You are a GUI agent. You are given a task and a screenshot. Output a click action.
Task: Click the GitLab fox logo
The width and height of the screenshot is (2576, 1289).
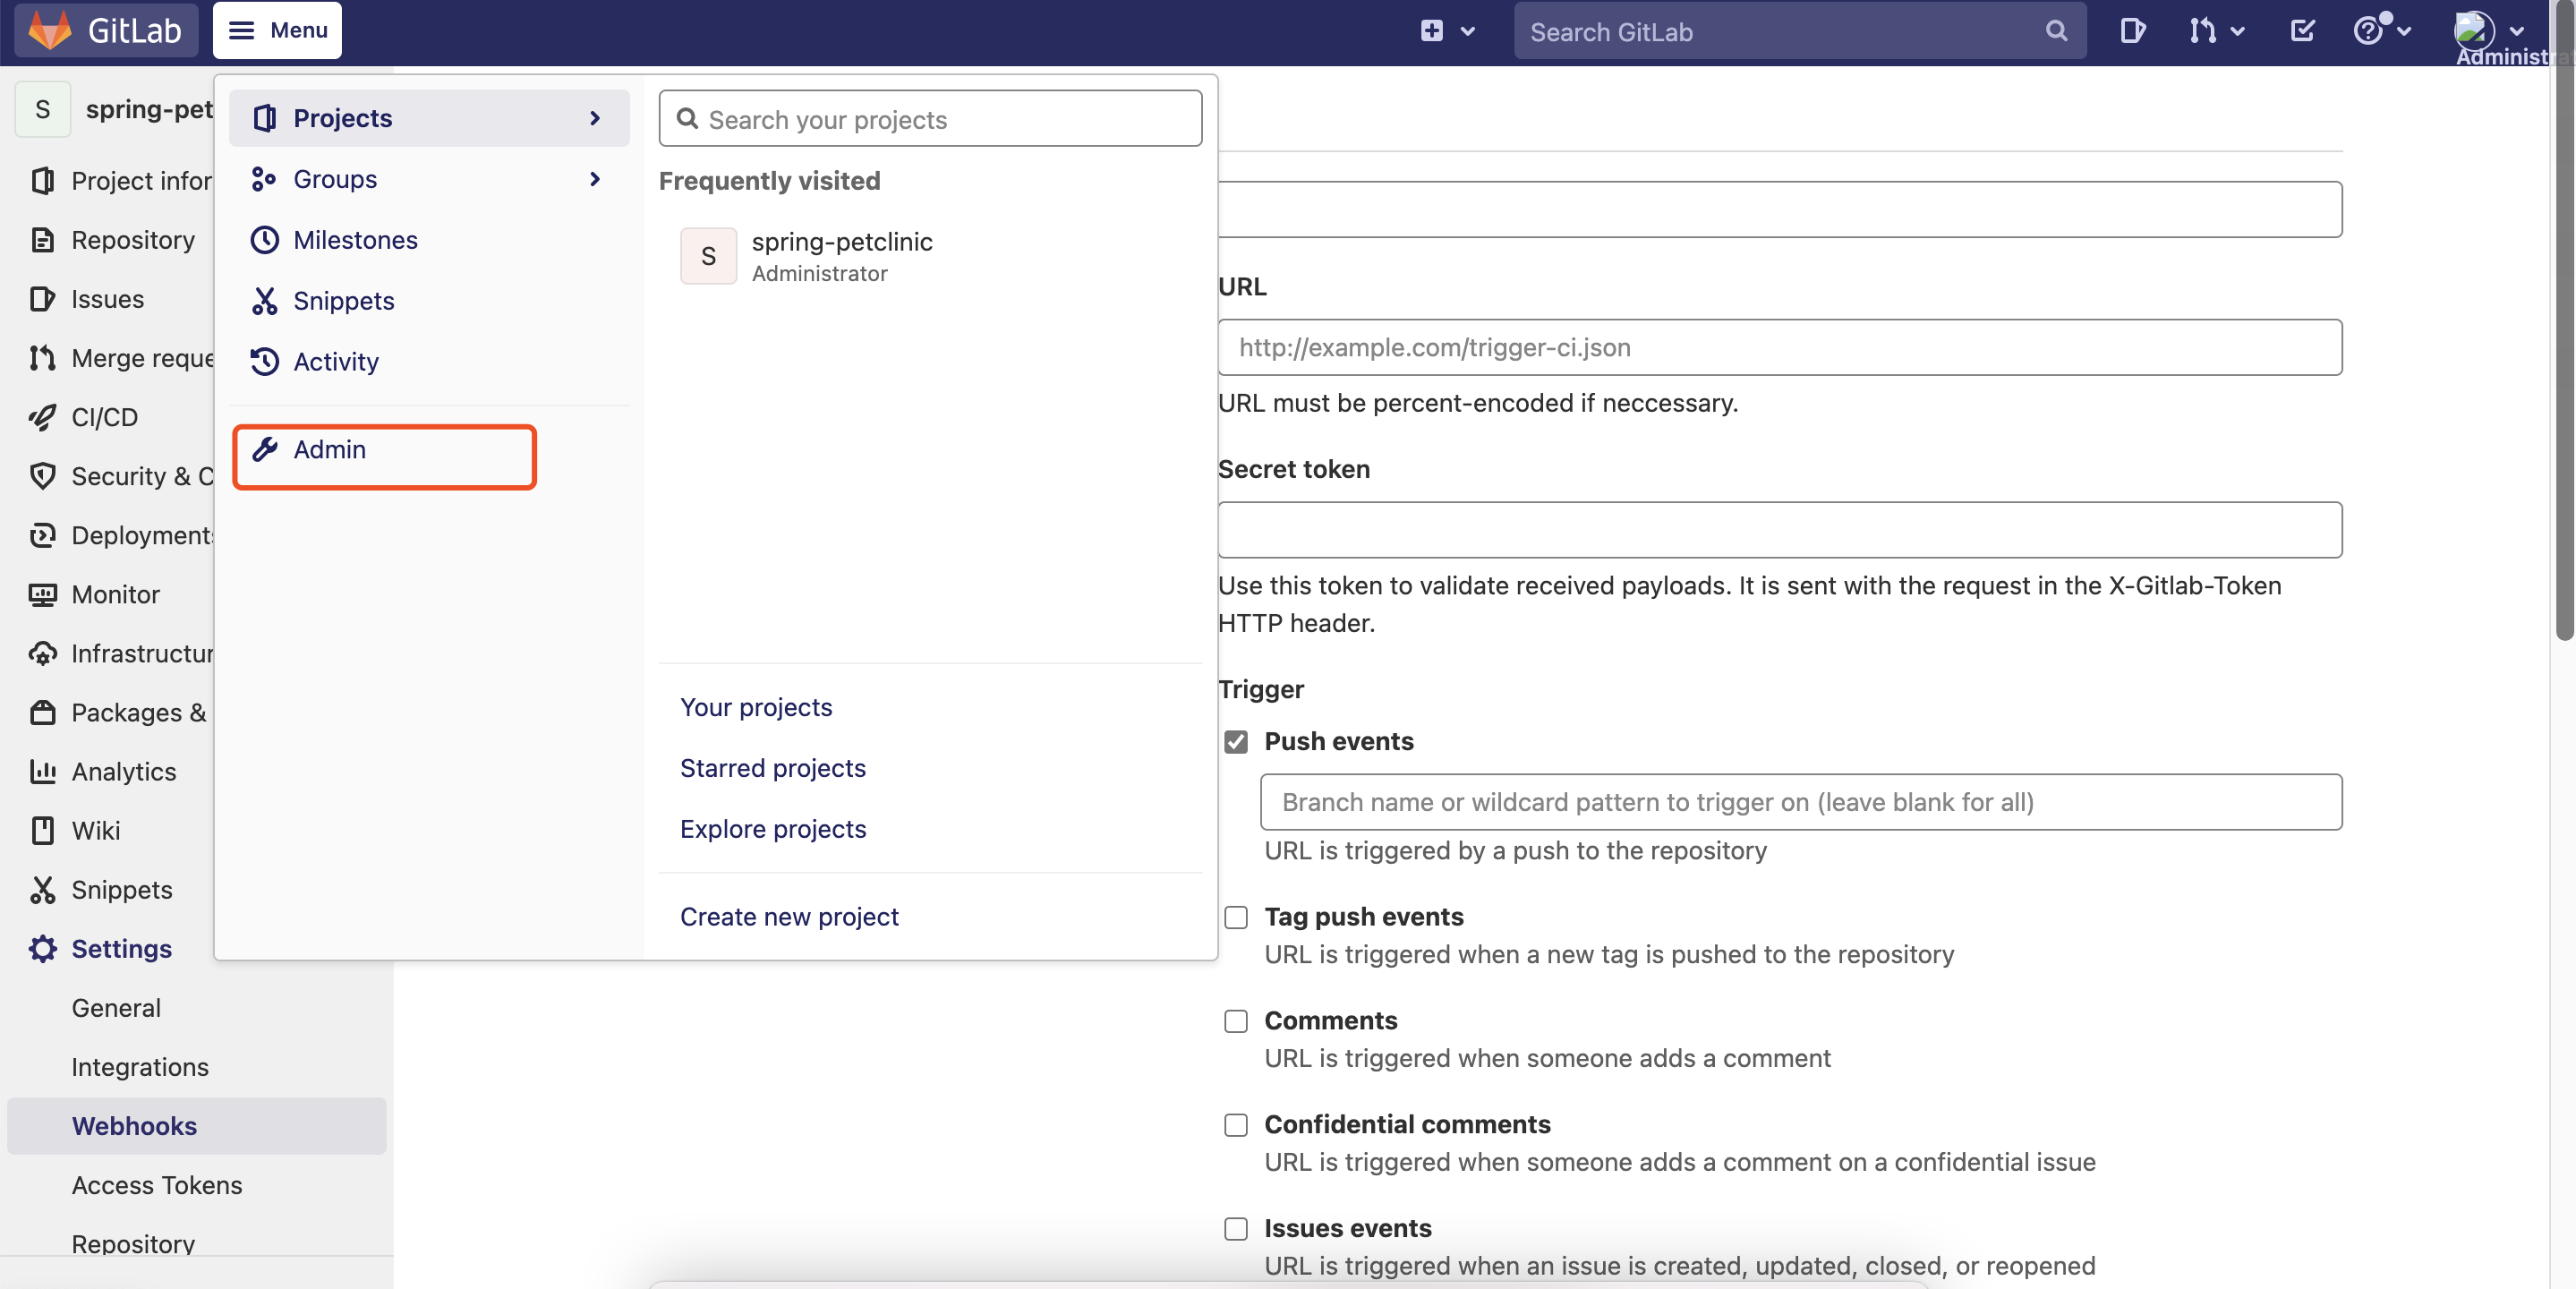[50, 30]
